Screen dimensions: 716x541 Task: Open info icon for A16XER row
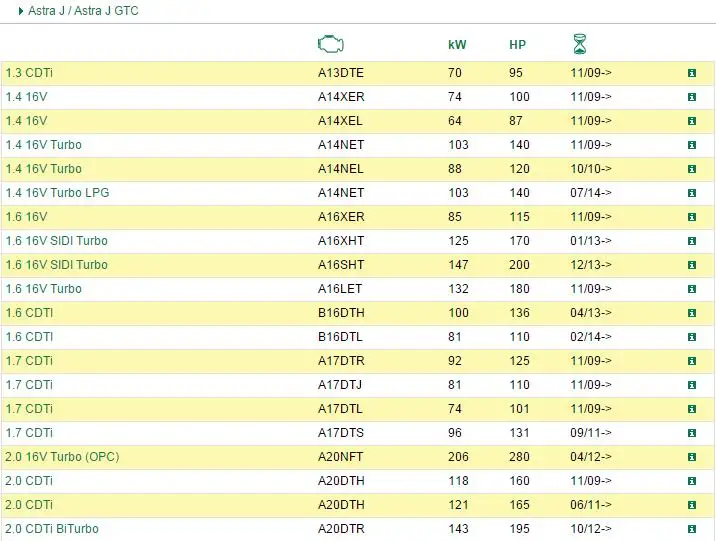pyautogui.click(x=692, y=217)
